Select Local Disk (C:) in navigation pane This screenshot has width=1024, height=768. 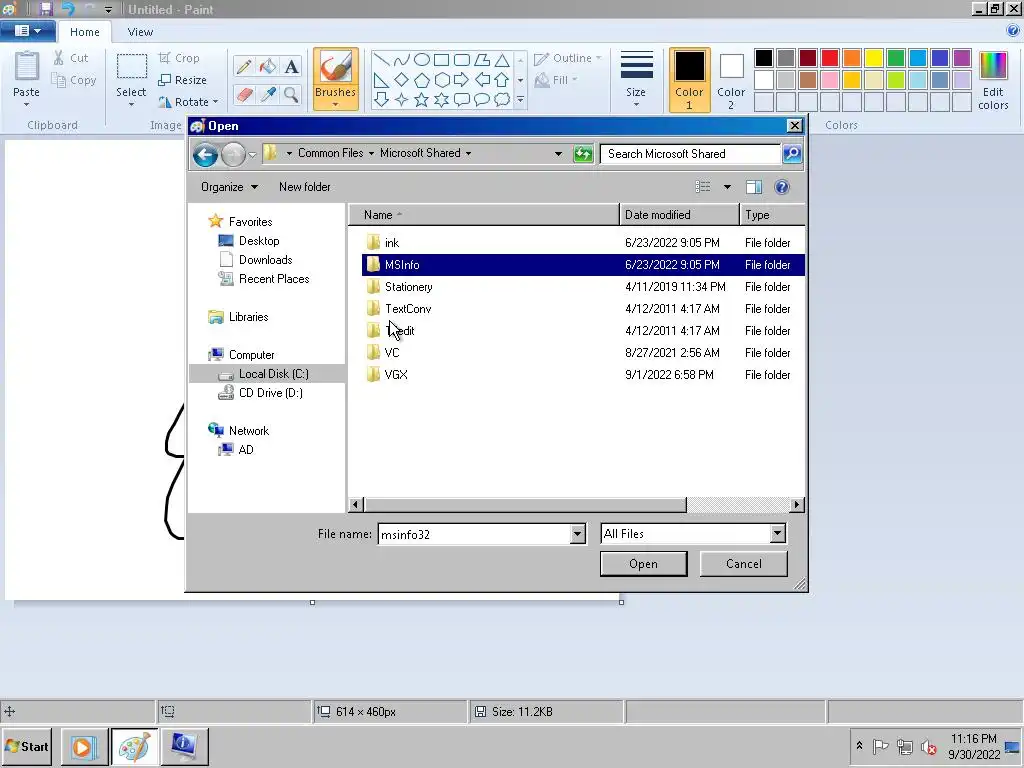267,374
